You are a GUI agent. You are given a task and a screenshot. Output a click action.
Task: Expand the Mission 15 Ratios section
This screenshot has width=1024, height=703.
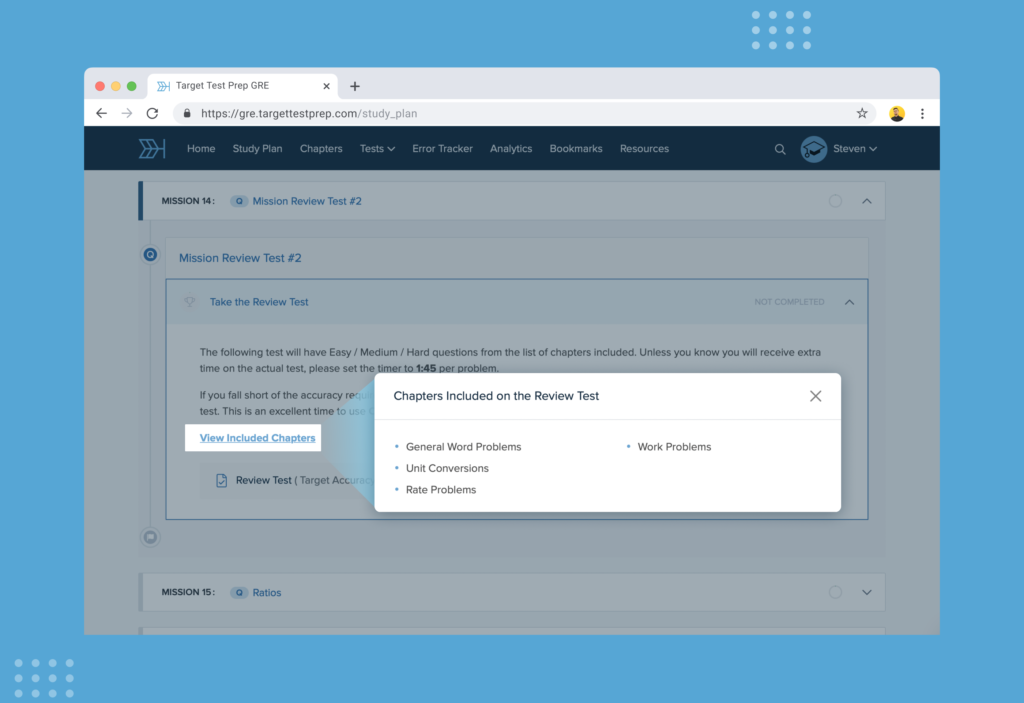(x=866, y=592)
